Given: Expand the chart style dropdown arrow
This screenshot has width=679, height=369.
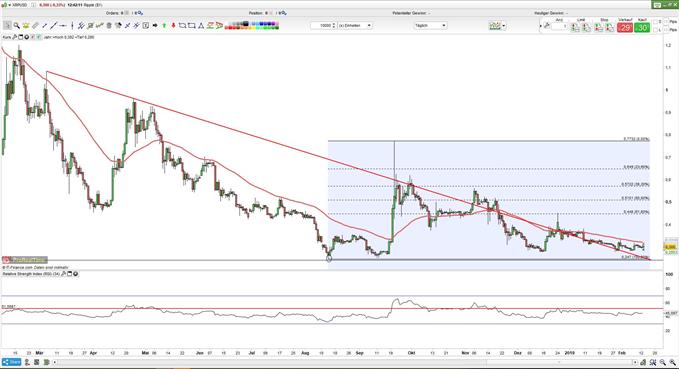Looking at the screenshot, I should pos(504,26).
